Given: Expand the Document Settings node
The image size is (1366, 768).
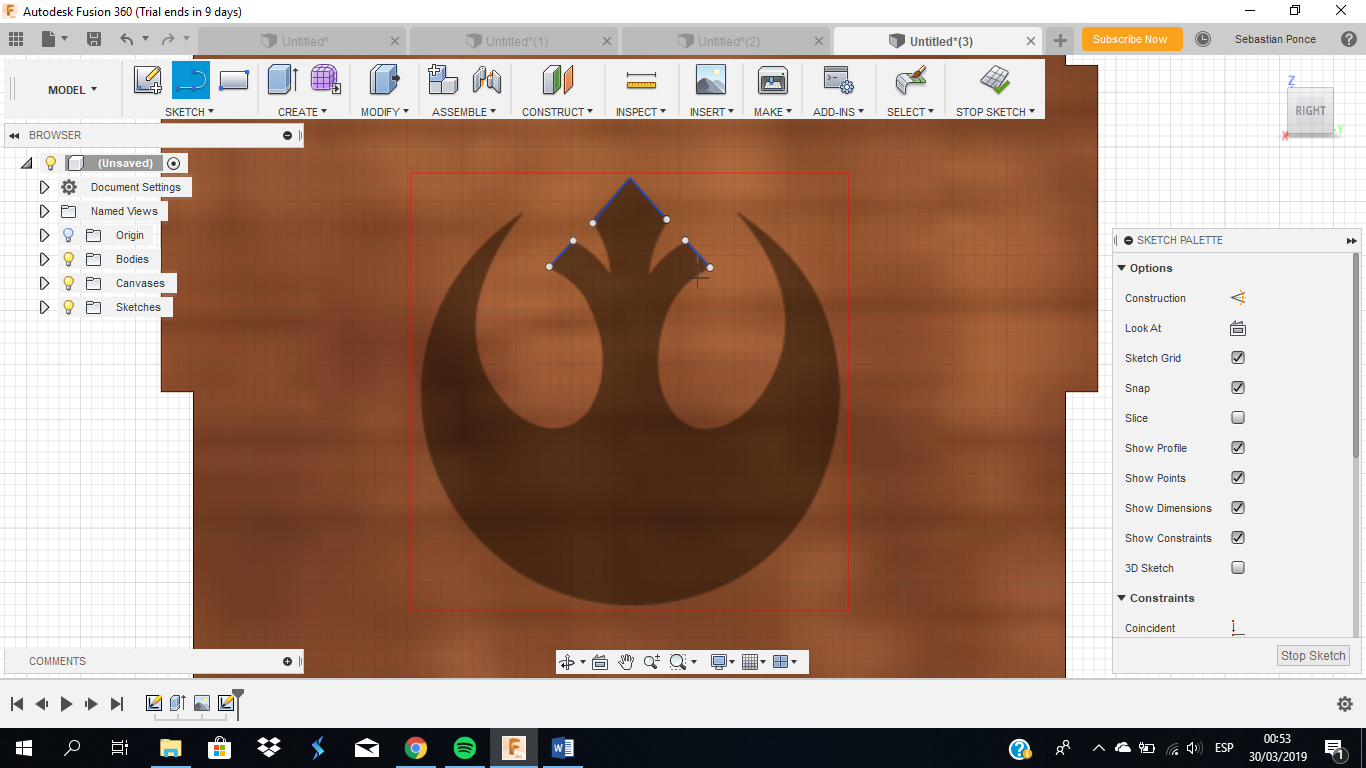Looking at the screenshot, I should [44, 187].
